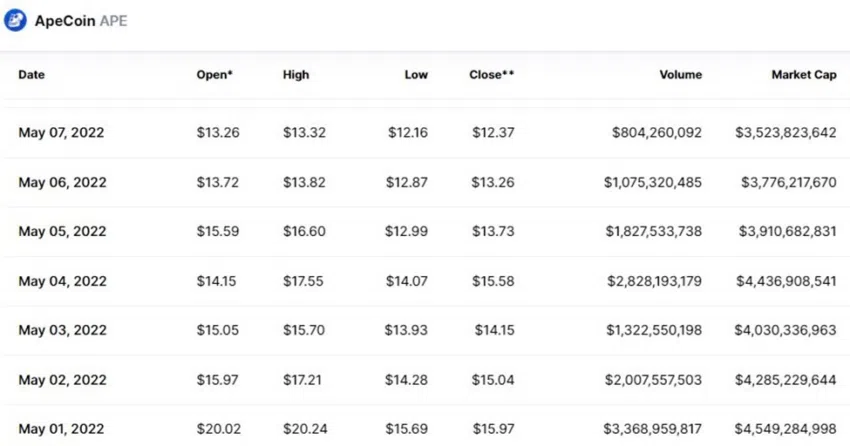Select the May 01, 2022 row date
The width and height of the screenshot is (850, 446).
pyautogui.click(x=61, y=429)
